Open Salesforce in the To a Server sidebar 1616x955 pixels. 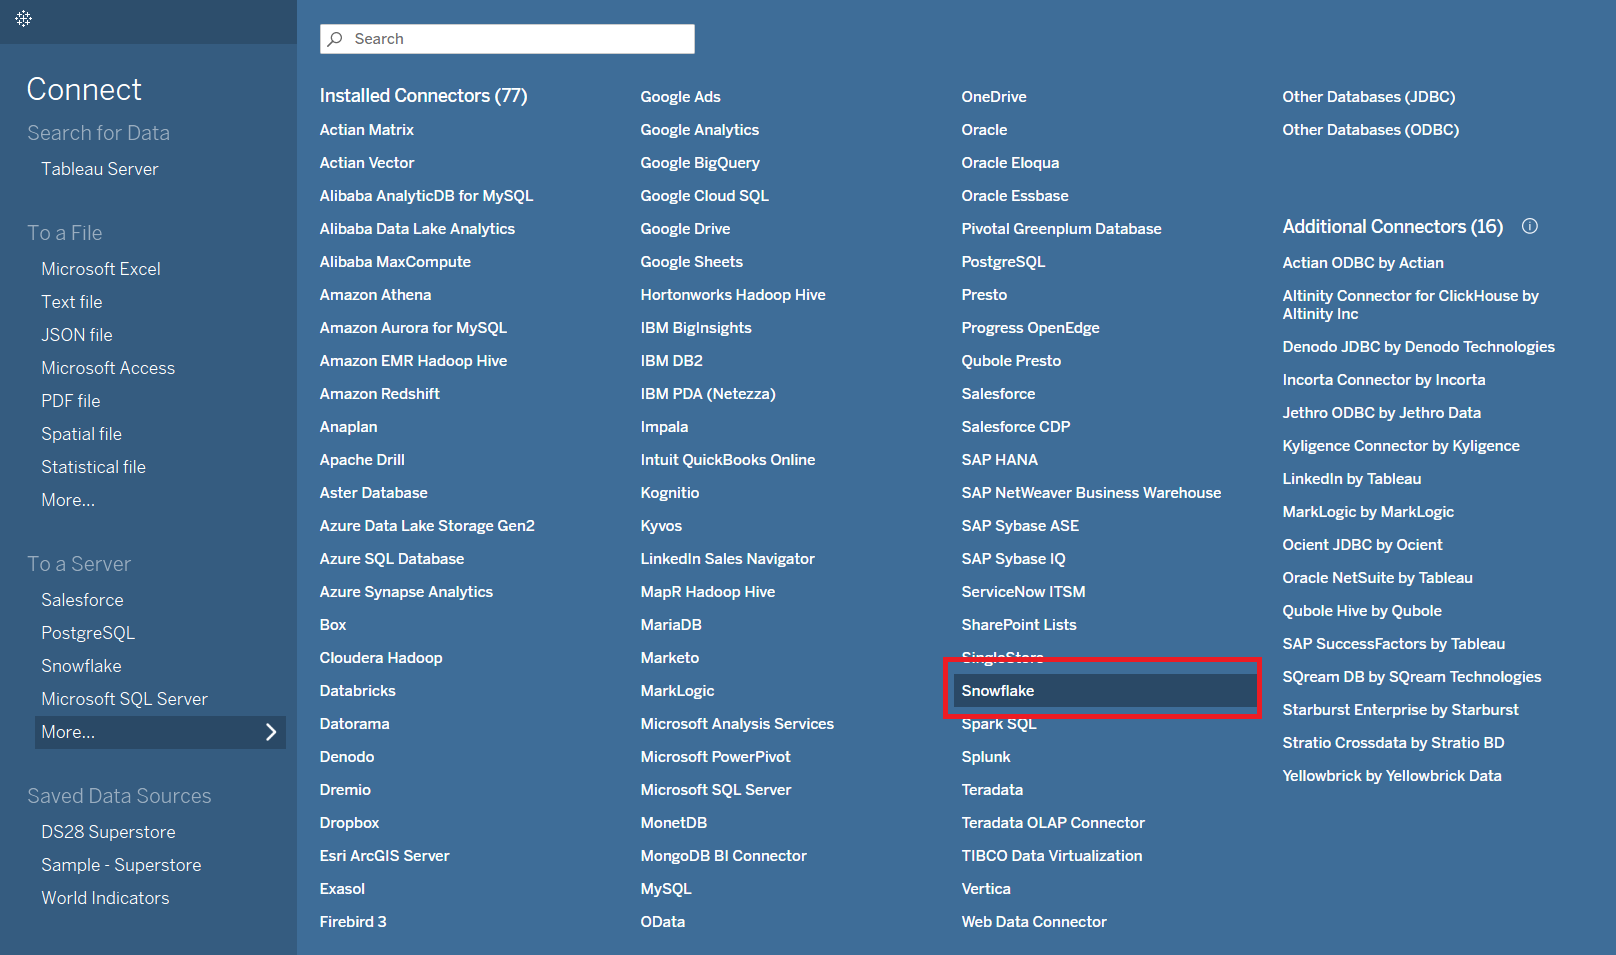(83, 600)
